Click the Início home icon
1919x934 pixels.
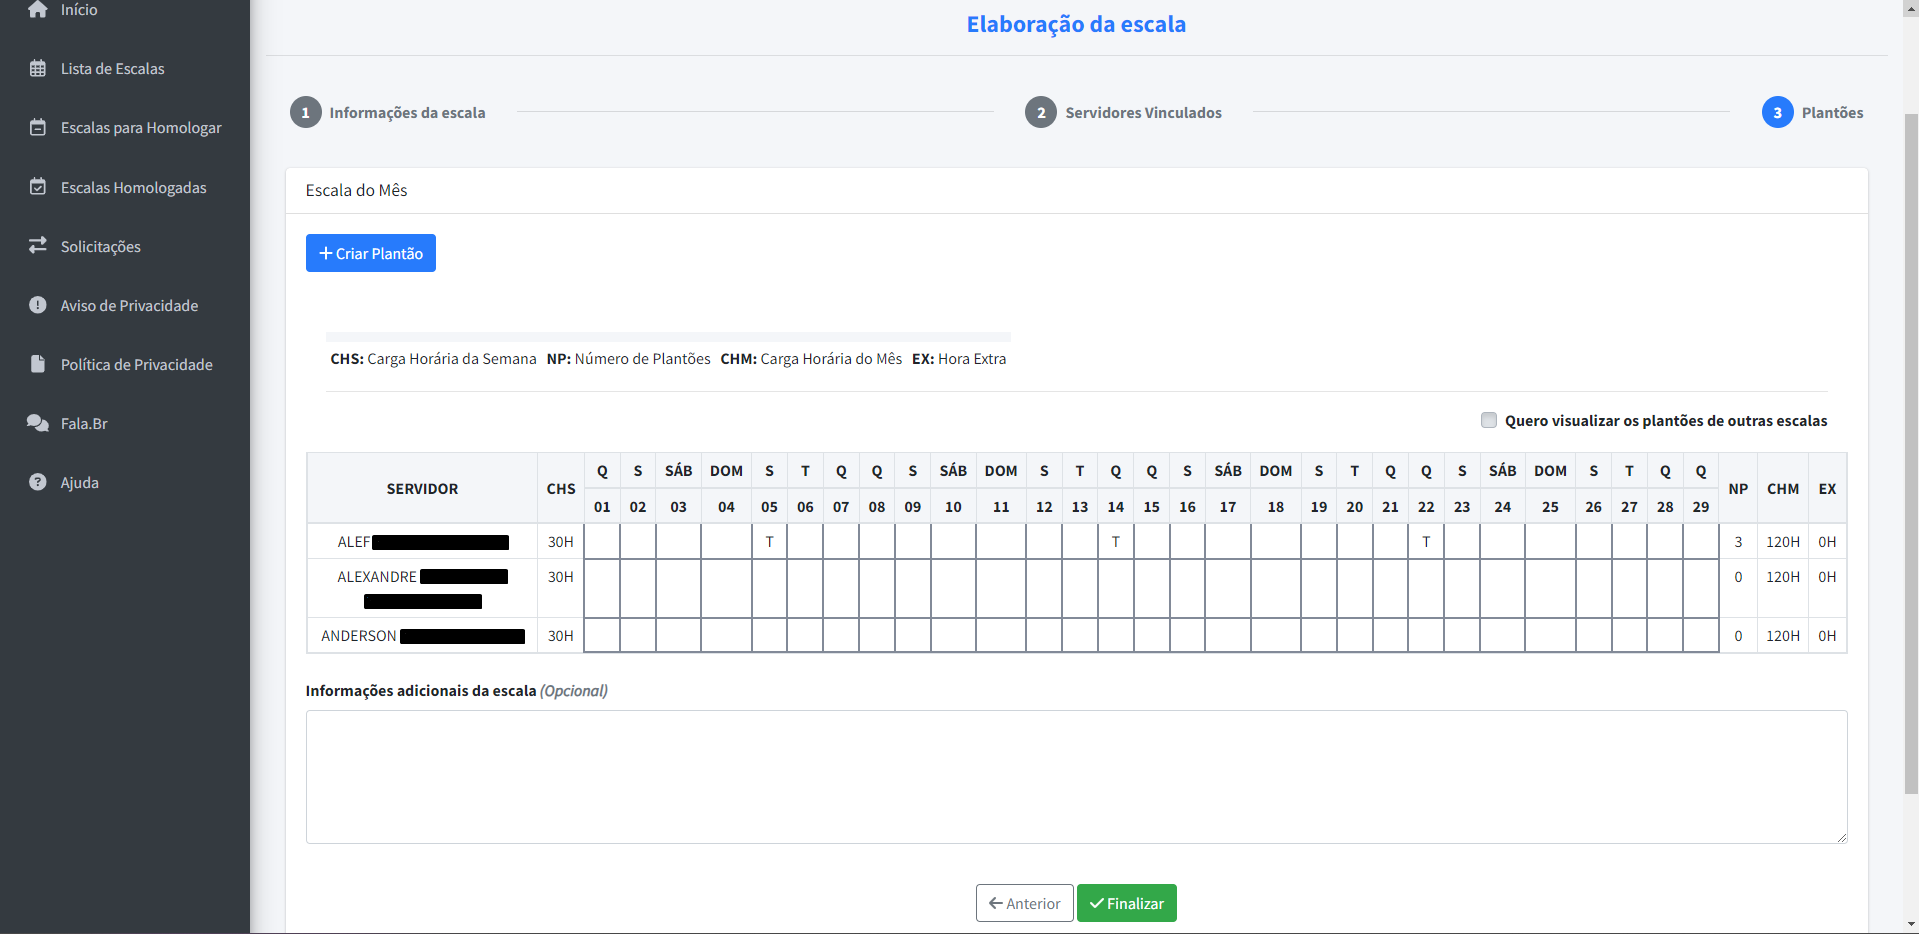38,10
